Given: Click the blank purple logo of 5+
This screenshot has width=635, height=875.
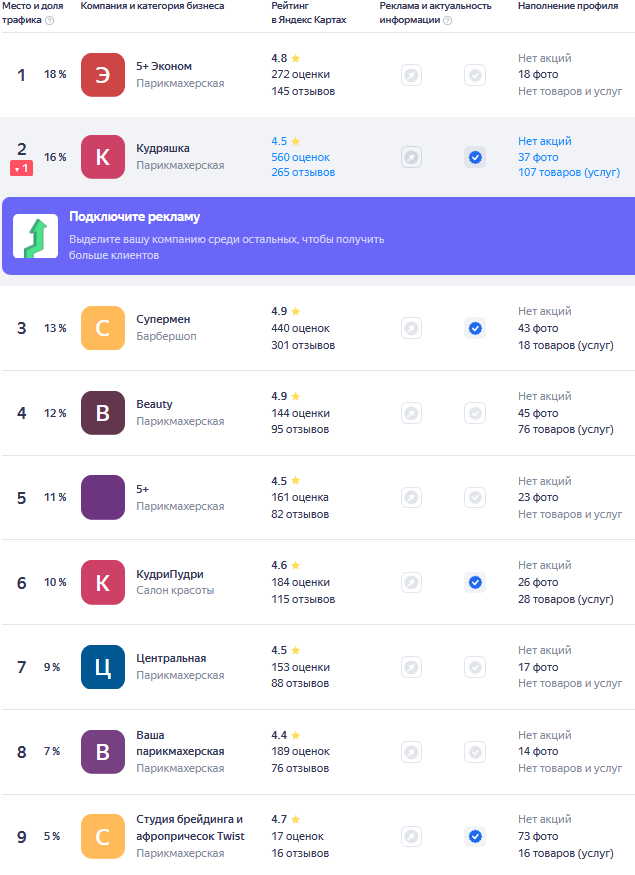Looking at the screenshot, I should click(103, 497).
